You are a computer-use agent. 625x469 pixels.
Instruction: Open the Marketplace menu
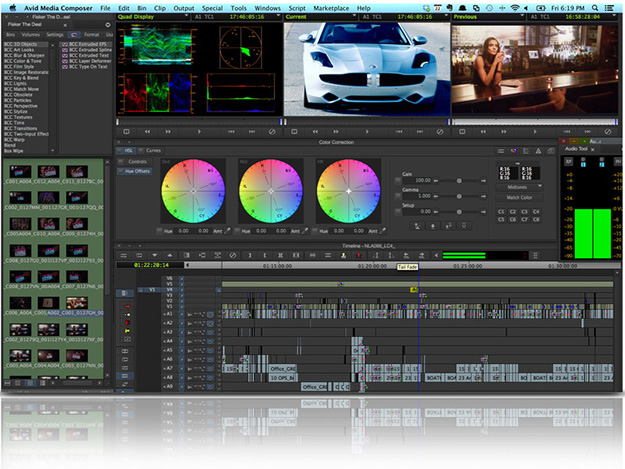pyautogui.click(x=331, y=8)
